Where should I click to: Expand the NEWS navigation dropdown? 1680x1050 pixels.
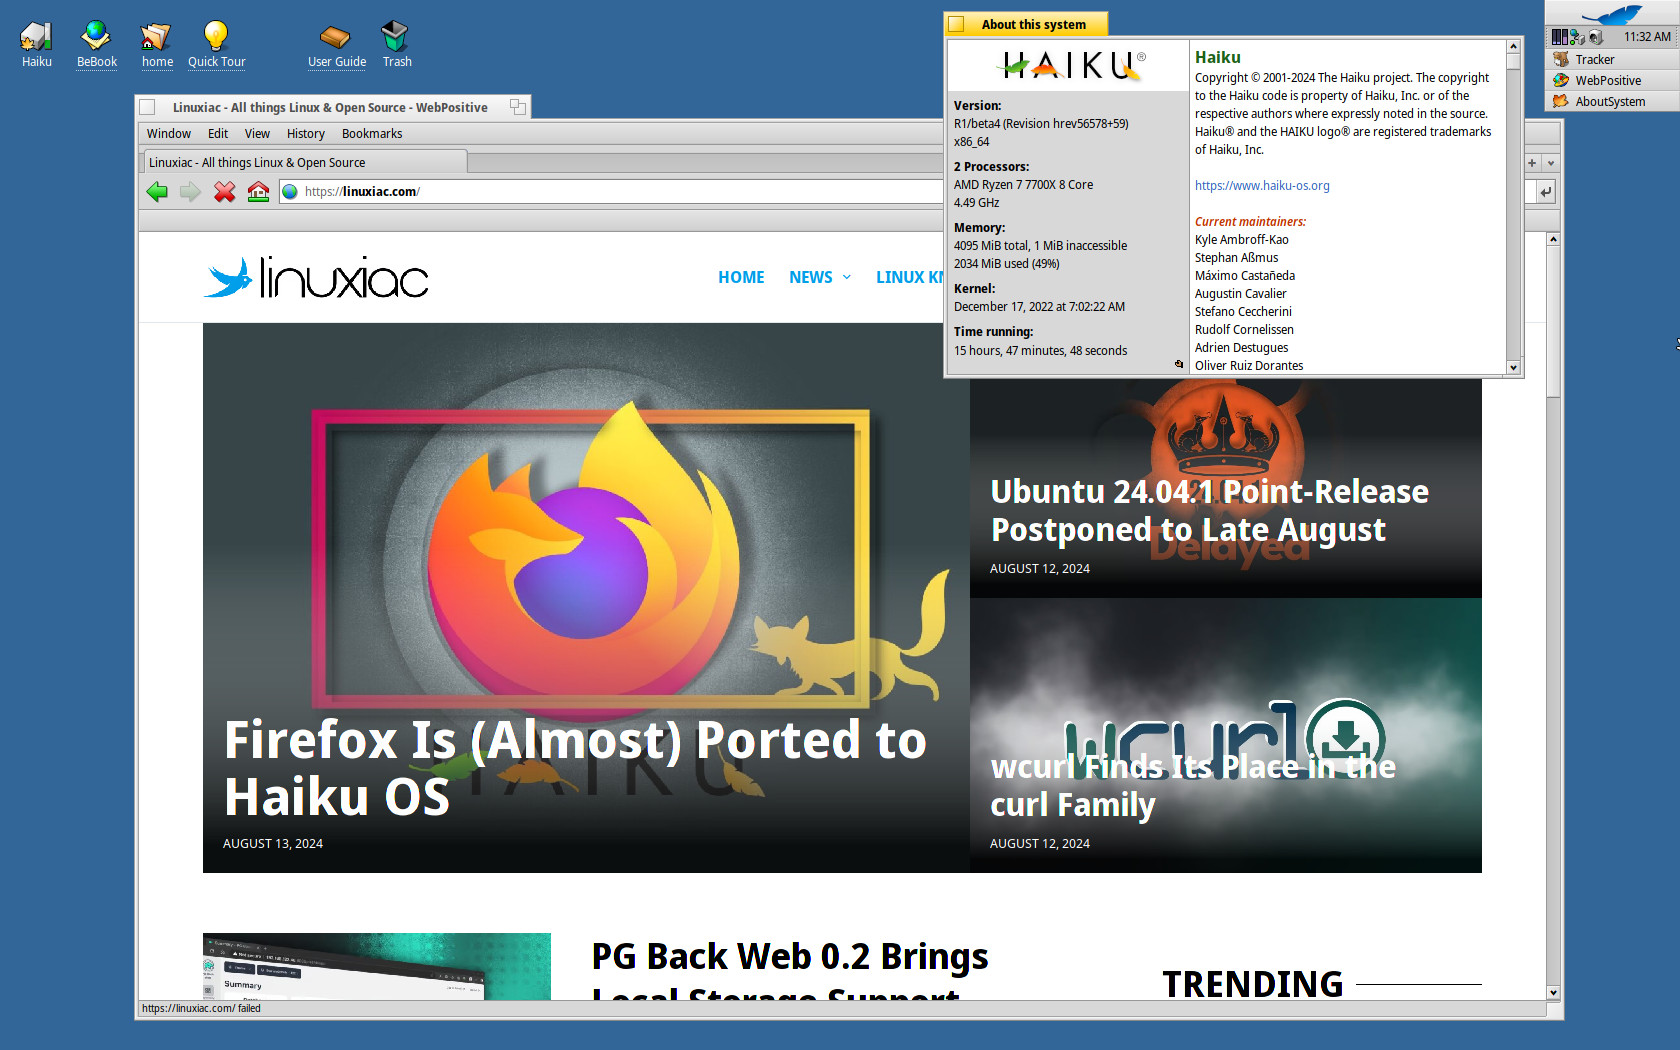pos(847,277)
